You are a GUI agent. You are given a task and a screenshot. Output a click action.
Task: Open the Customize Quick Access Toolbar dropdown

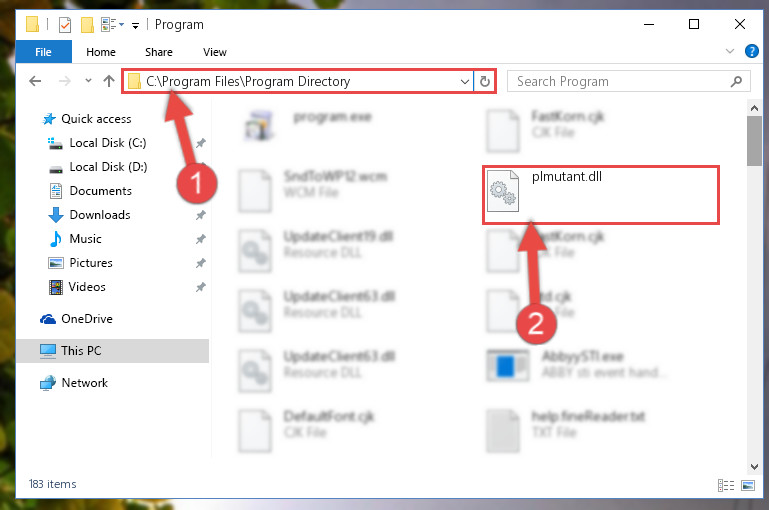pos(135,26)
